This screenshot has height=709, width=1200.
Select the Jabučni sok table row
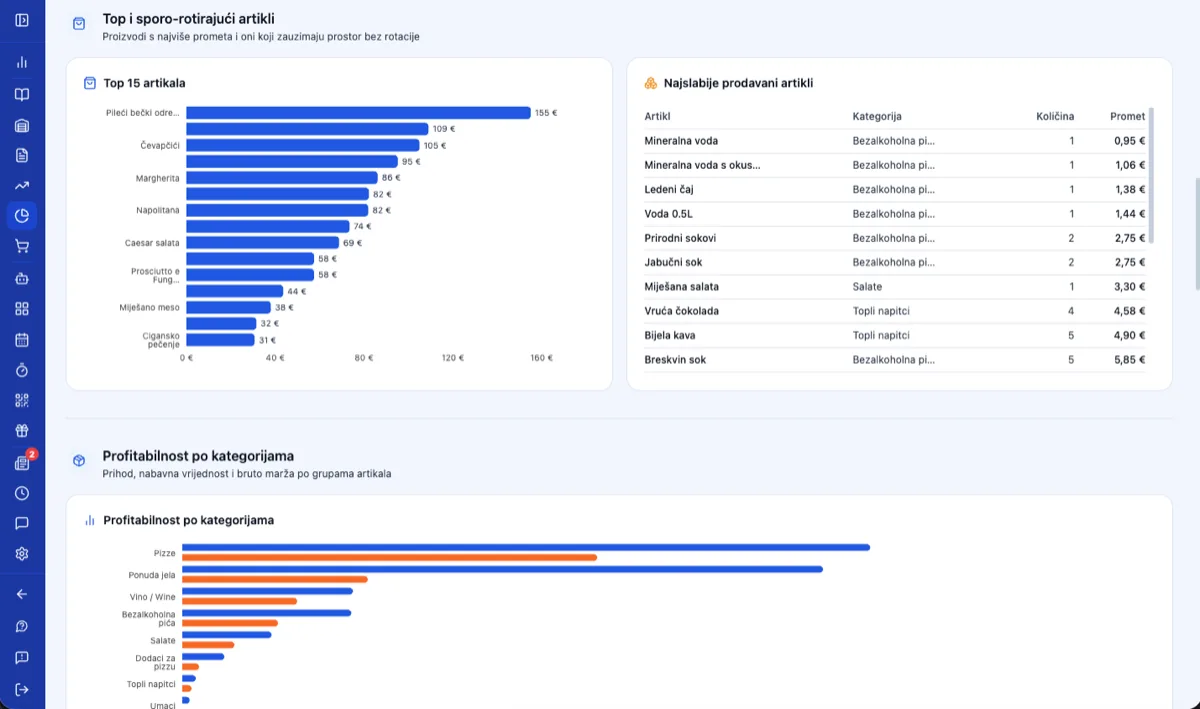pyautogui.click(x=895, y=262)
